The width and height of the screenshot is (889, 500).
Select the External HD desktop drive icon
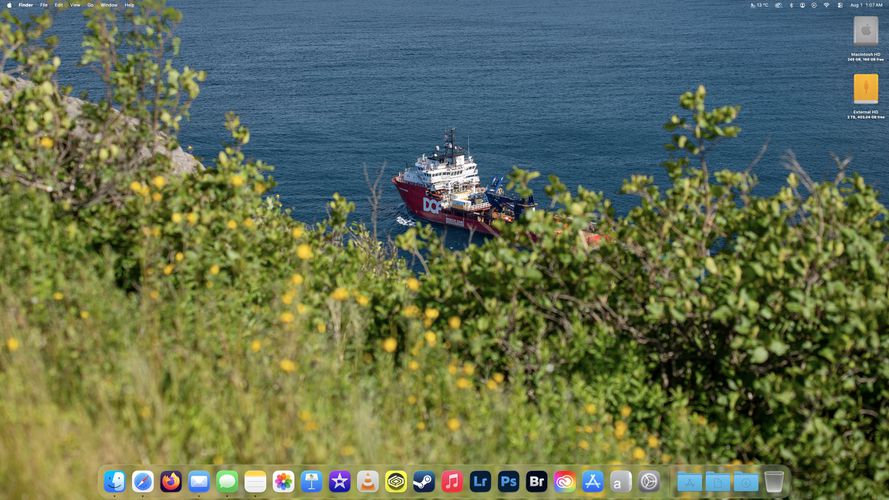[x=866, y=88]
